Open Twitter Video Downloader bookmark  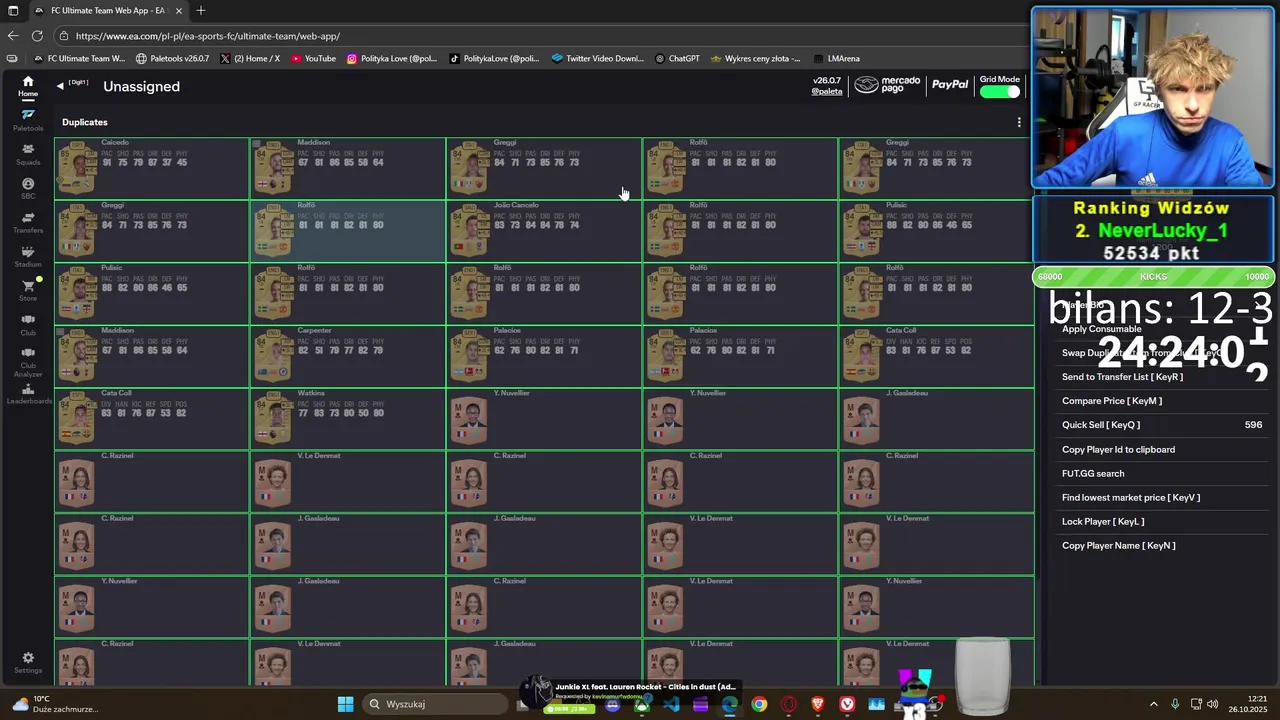click(597, 59)
